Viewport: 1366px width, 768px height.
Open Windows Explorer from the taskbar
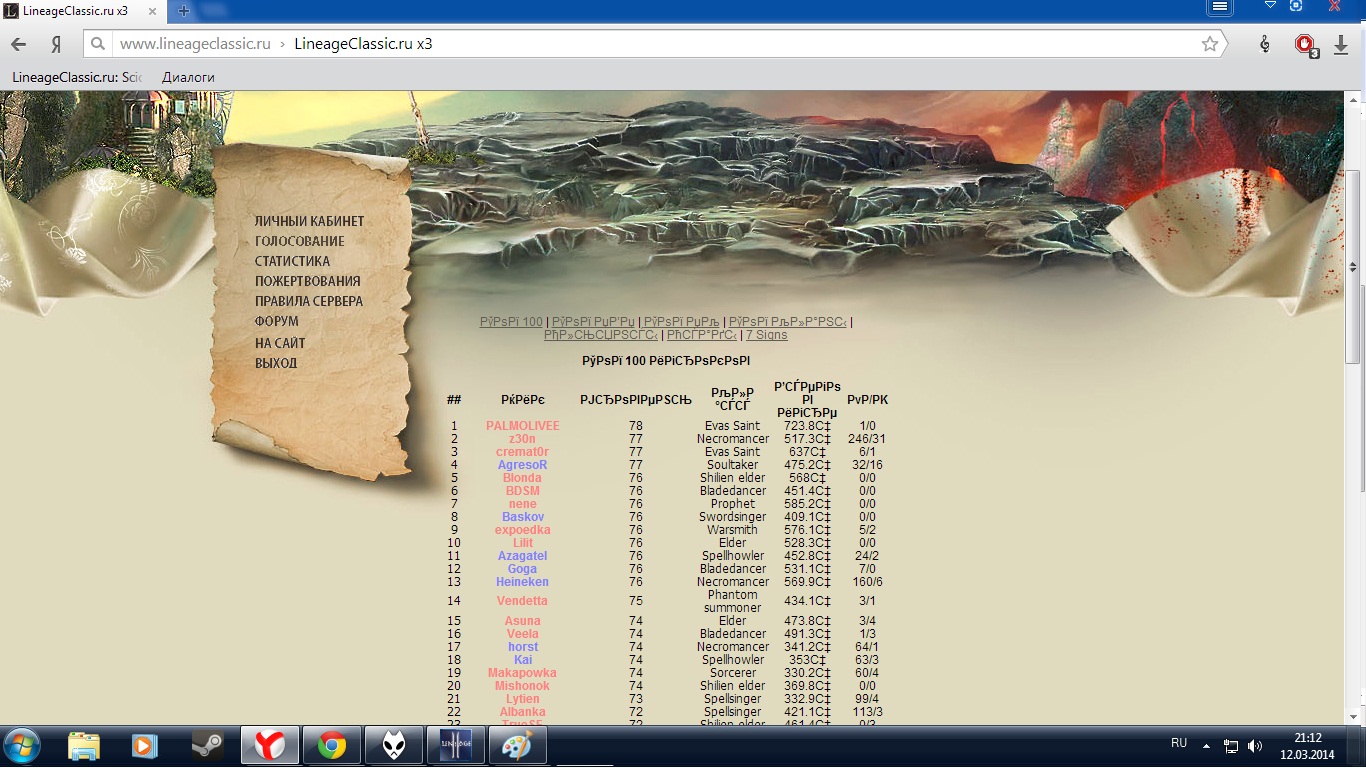click(x=84, y=746)
